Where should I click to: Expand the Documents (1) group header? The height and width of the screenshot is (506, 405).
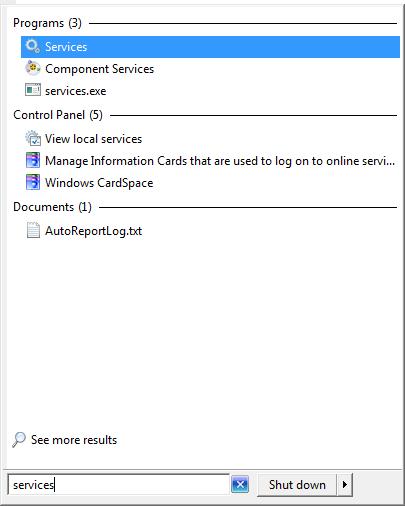(52, 207)
